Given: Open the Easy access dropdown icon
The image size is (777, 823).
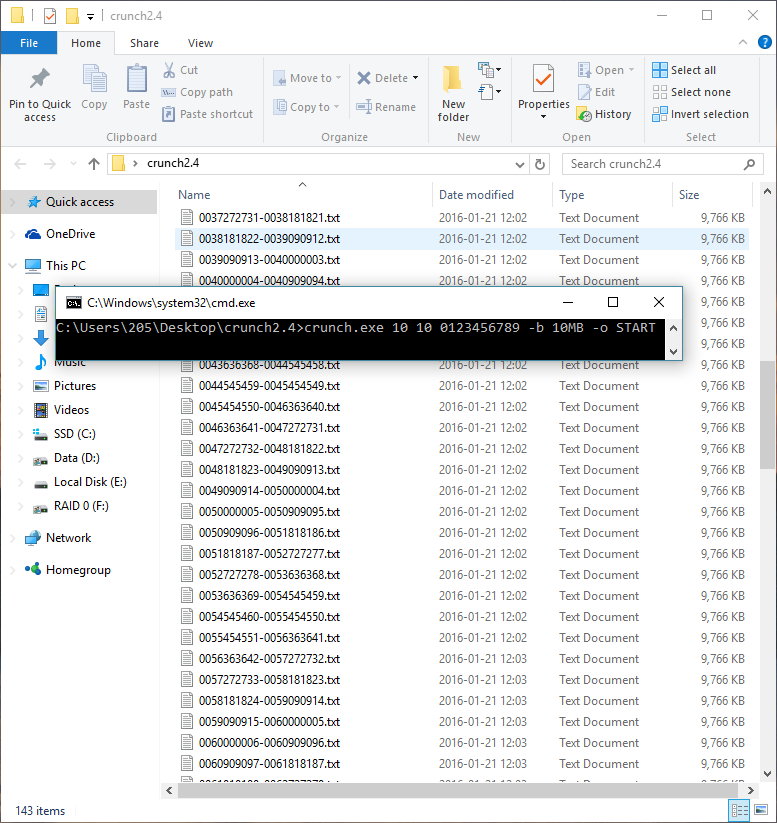Looking at the screenshot, I should click(489, 92).
